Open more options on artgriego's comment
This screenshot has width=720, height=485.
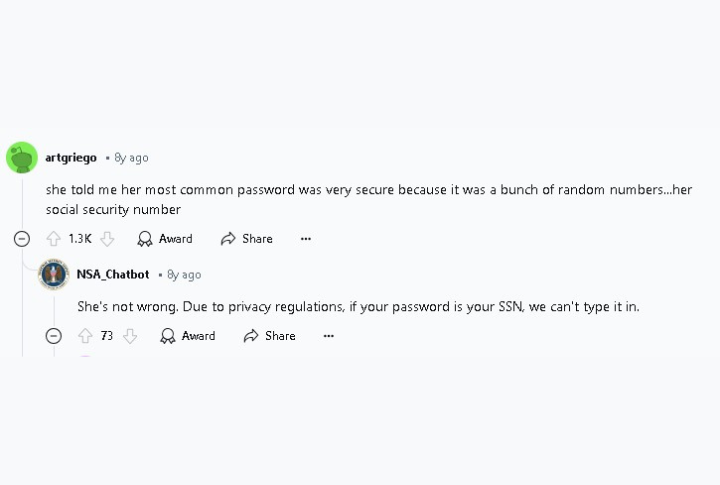pos(306,239)
